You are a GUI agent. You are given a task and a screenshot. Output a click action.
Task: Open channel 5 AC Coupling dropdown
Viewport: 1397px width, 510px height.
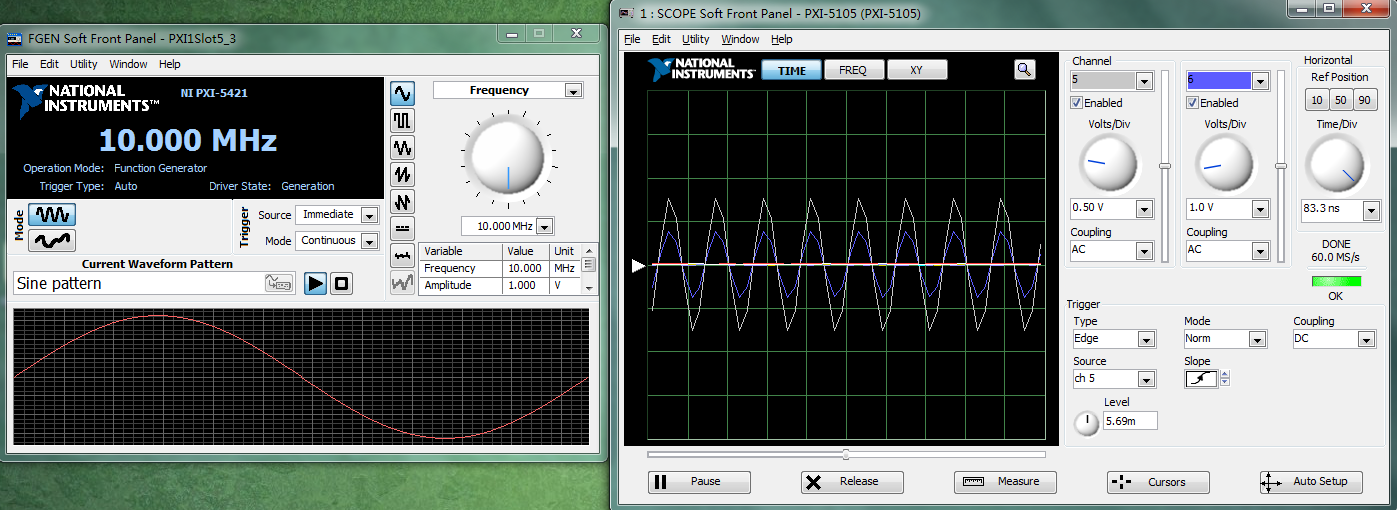1144,250
